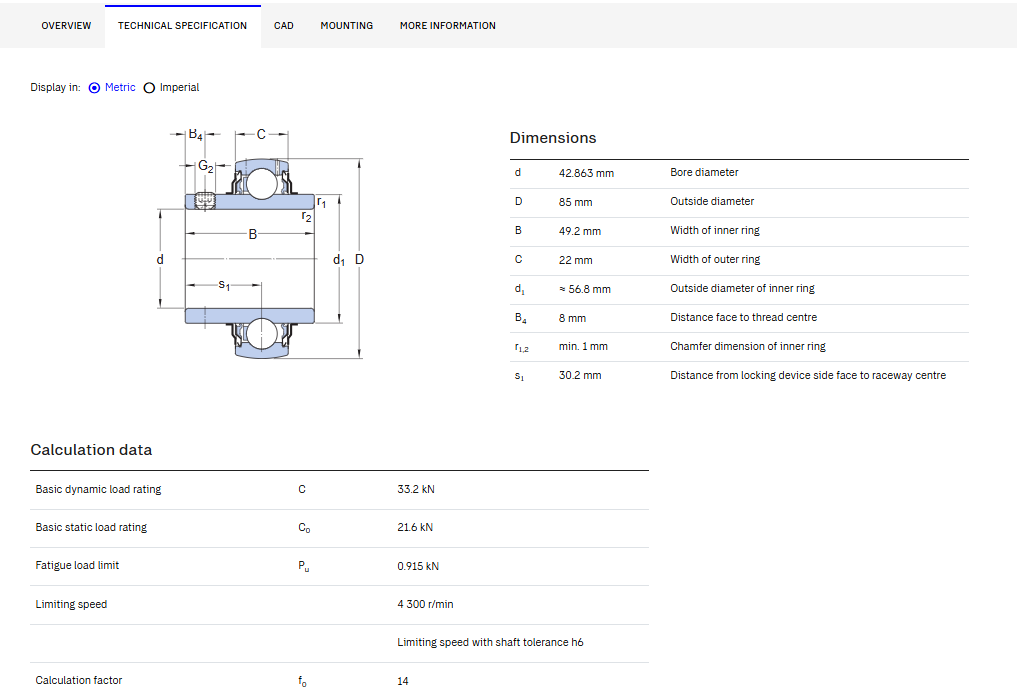
Task: Click the f₀ symbol in Calculation data
Action: point(302,681)
